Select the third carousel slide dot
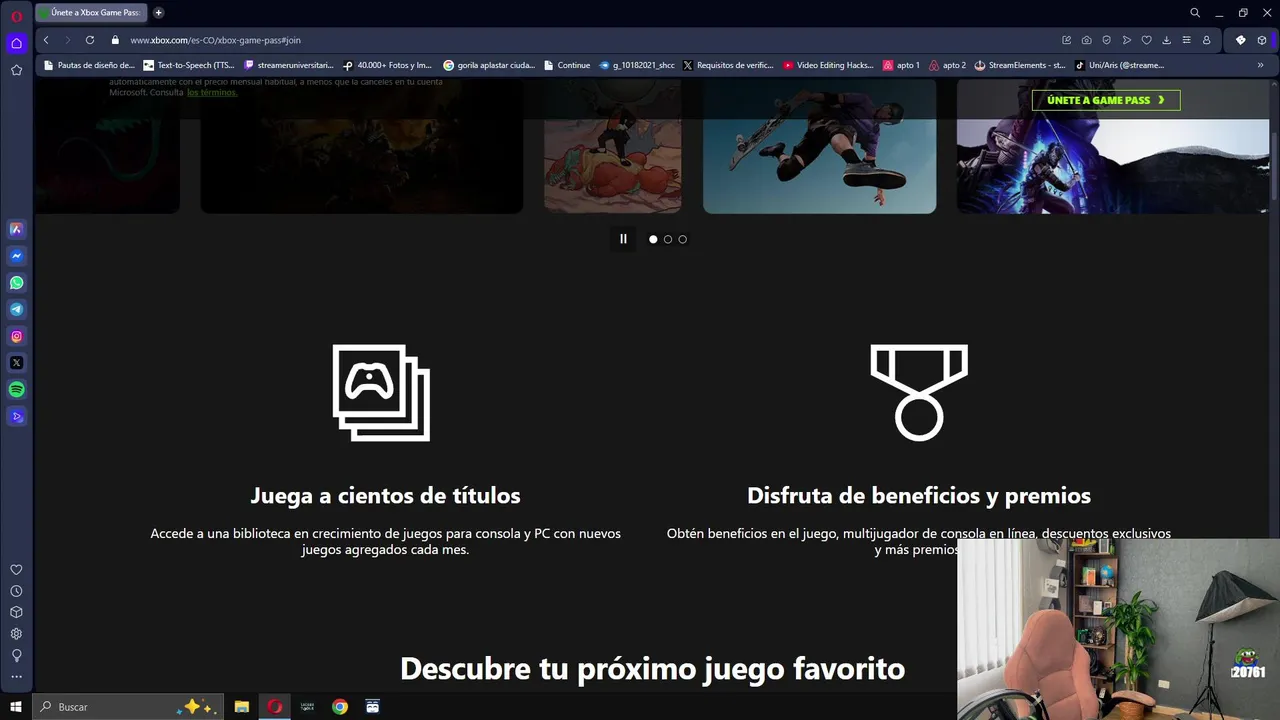The height and width of the screenshot is (720, 1280). point(682,239)
